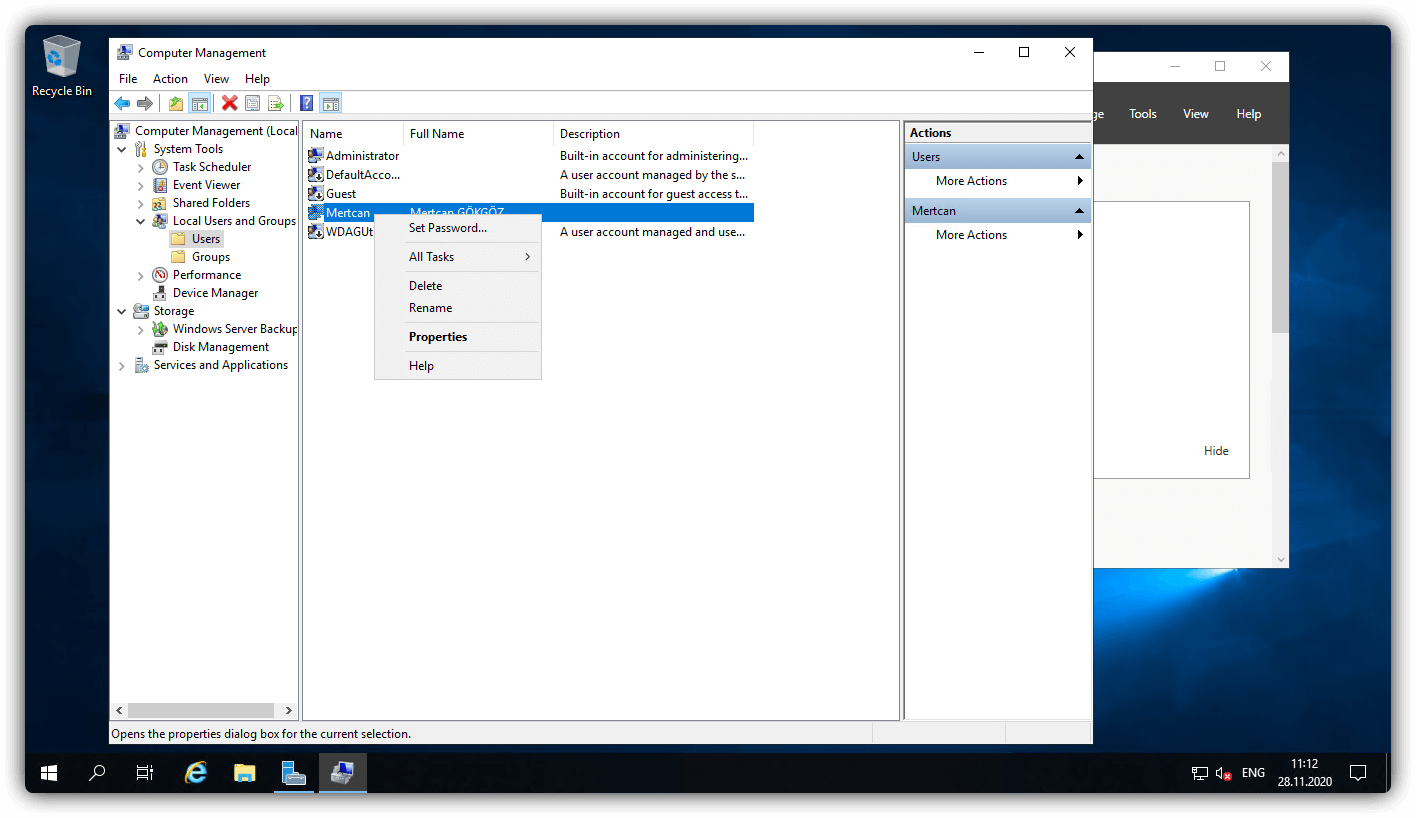Screen dimensions: 1416x818
Task: Click the Task Scheduler clock icon
Action: coord(160,167)
